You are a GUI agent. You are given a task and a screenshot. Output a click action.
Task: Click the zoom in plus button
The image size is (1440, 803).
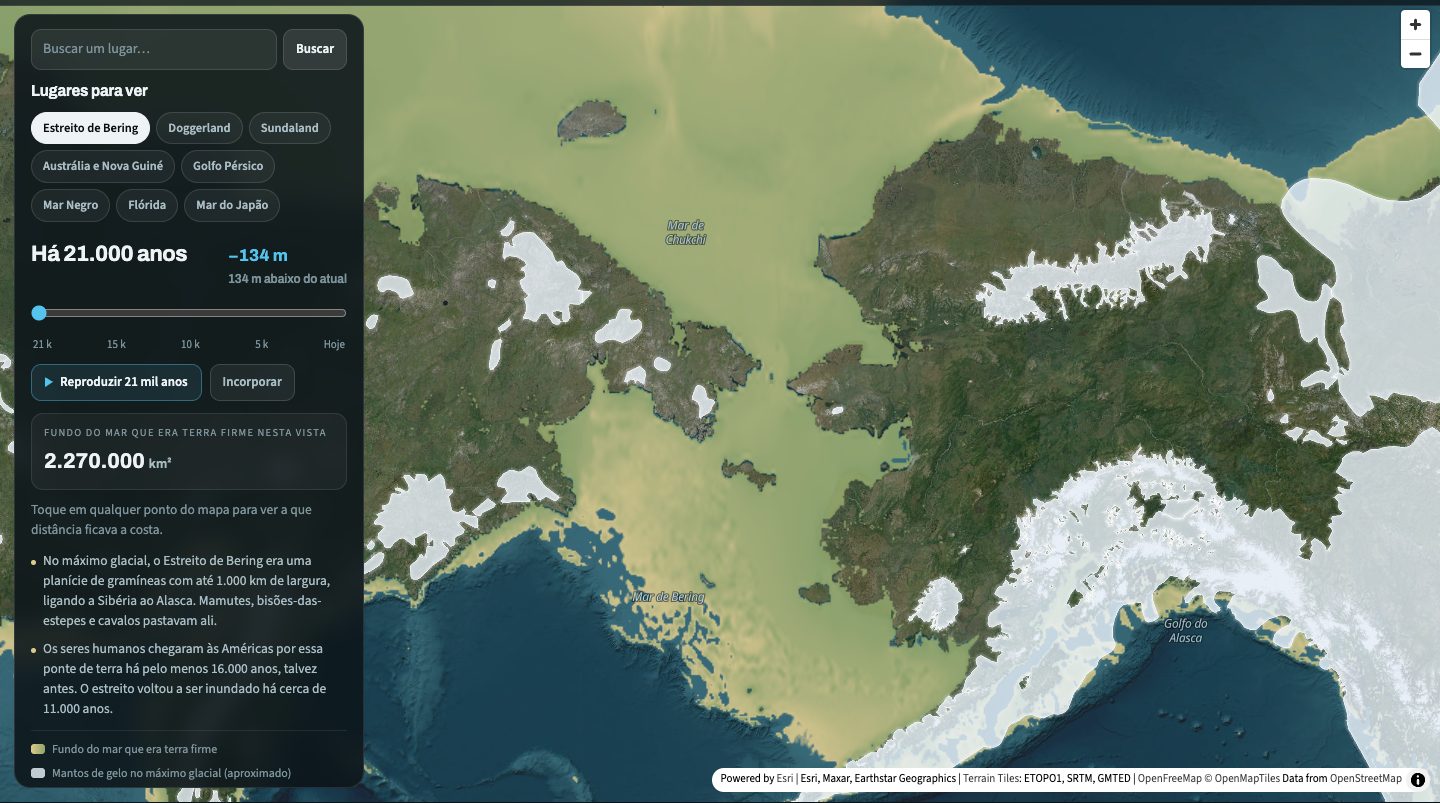pyautogui.click(x=1415, y=25)
